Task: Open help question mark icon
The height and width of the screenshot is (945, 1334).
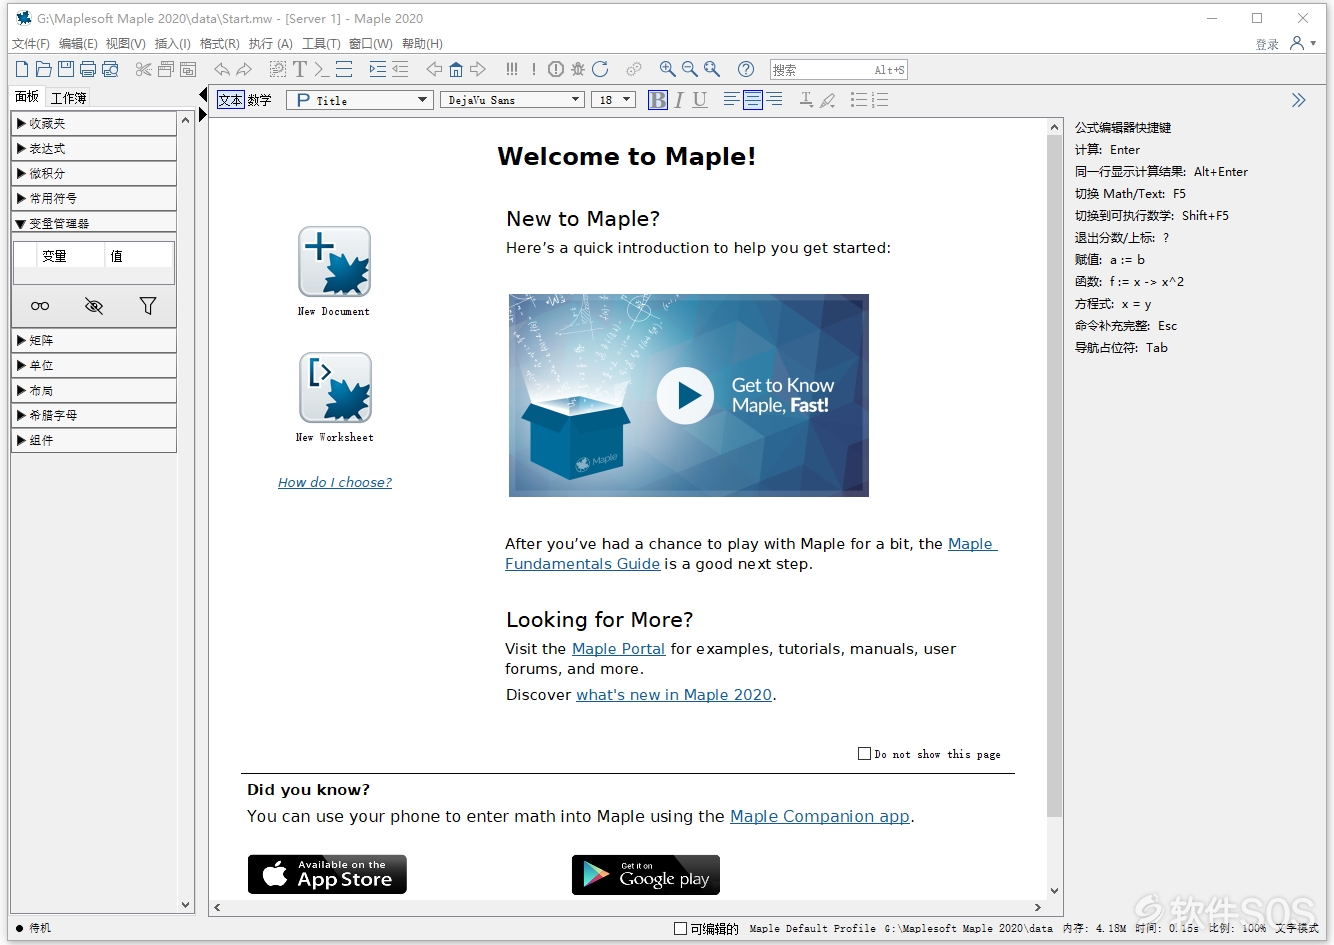Action: [746, 69]
